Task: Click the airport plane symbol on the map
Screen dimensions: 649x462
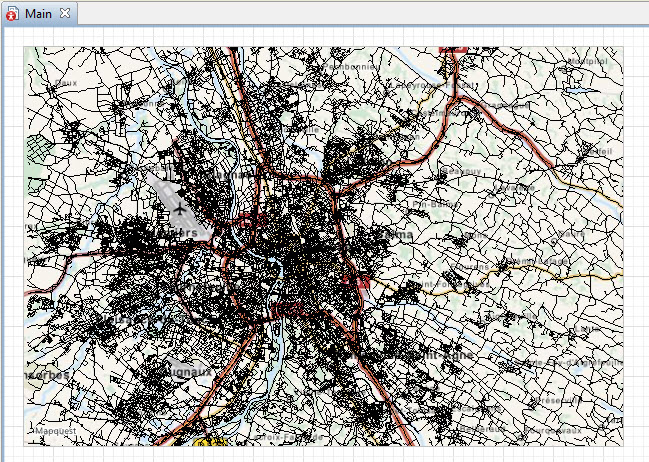Action: (x=180, y=209)
